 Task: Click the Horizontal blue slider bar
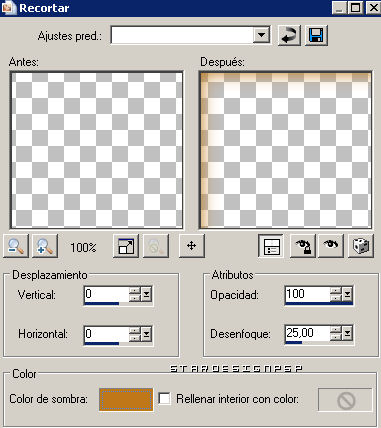click(x=102, y=343)
